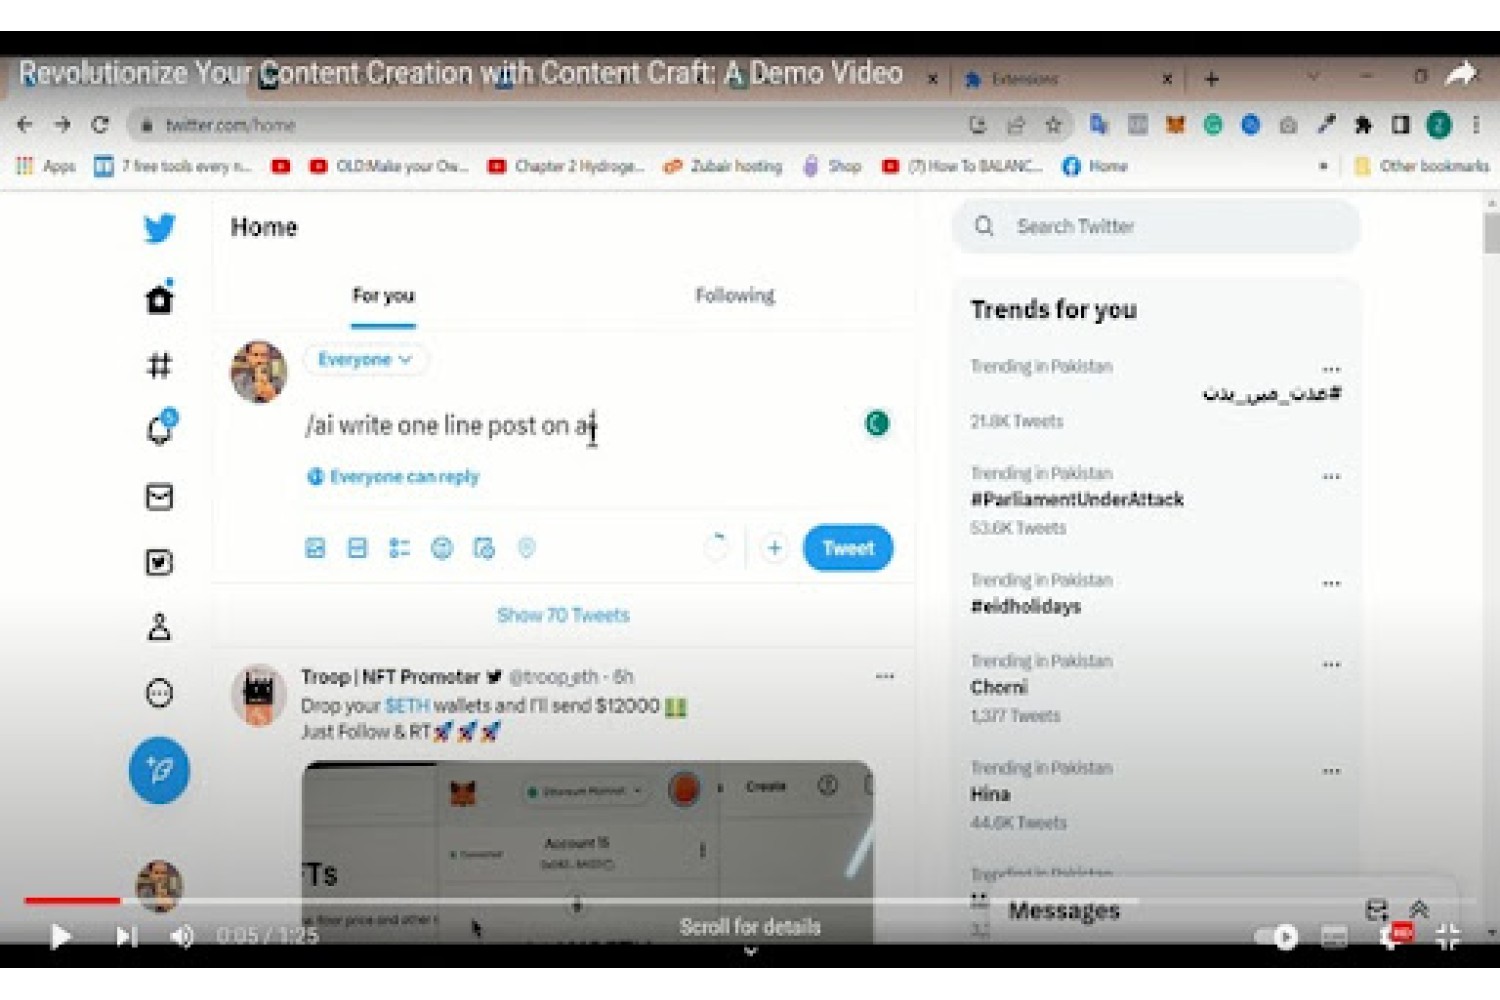Open Messages envelope icon in sidebar
The height and width of the screenshot is (1000, 1500).
[159, 497]
